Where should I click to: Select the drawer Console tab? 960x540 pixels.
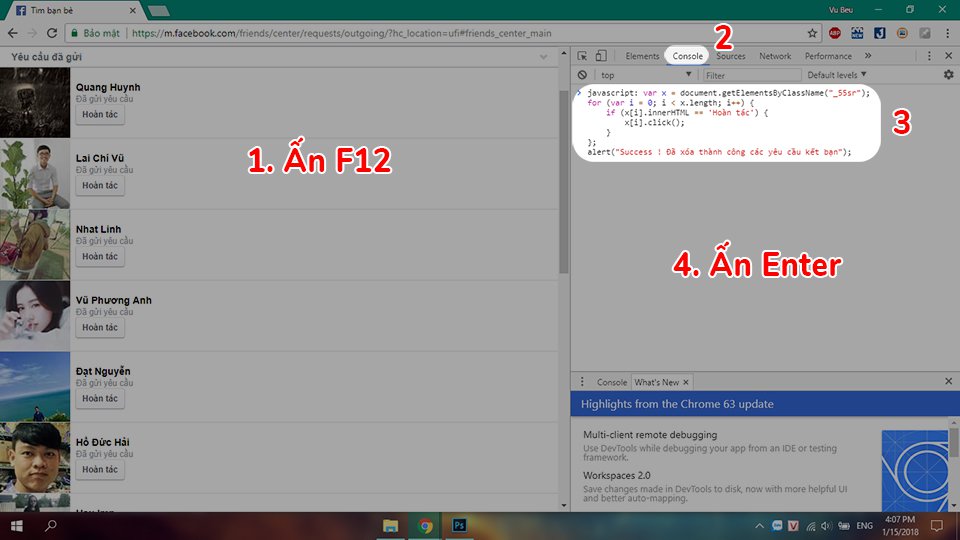point(612,382)
